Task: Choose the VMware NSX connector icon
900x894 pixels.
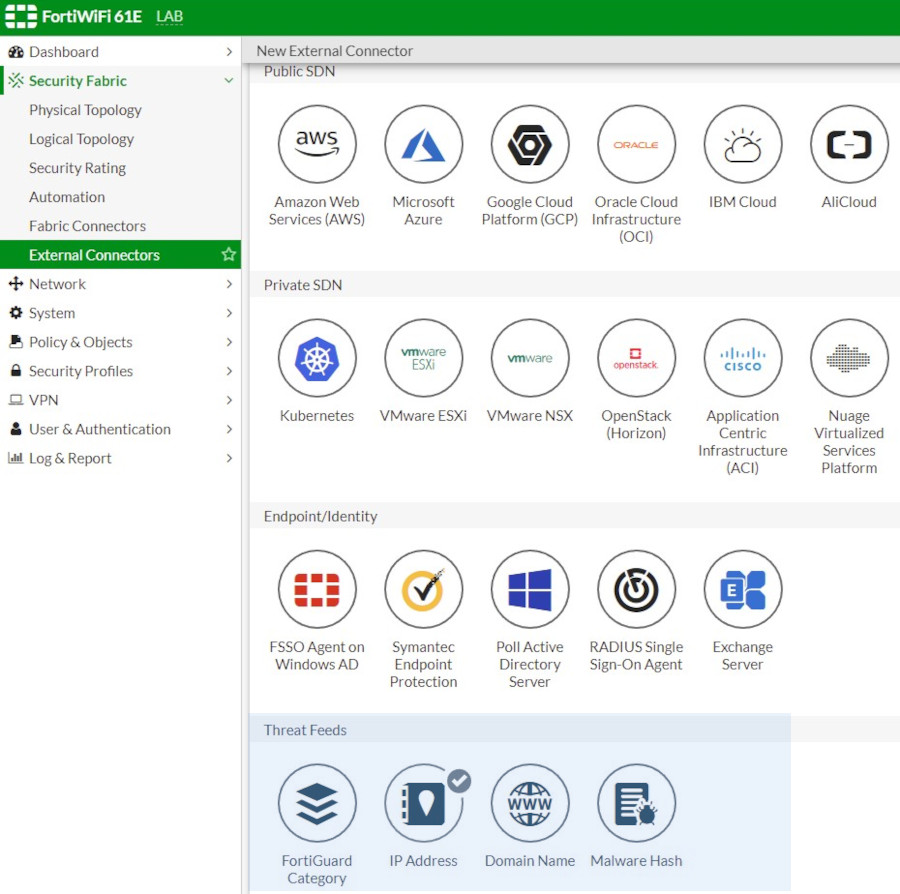Action: click(530, 358)
